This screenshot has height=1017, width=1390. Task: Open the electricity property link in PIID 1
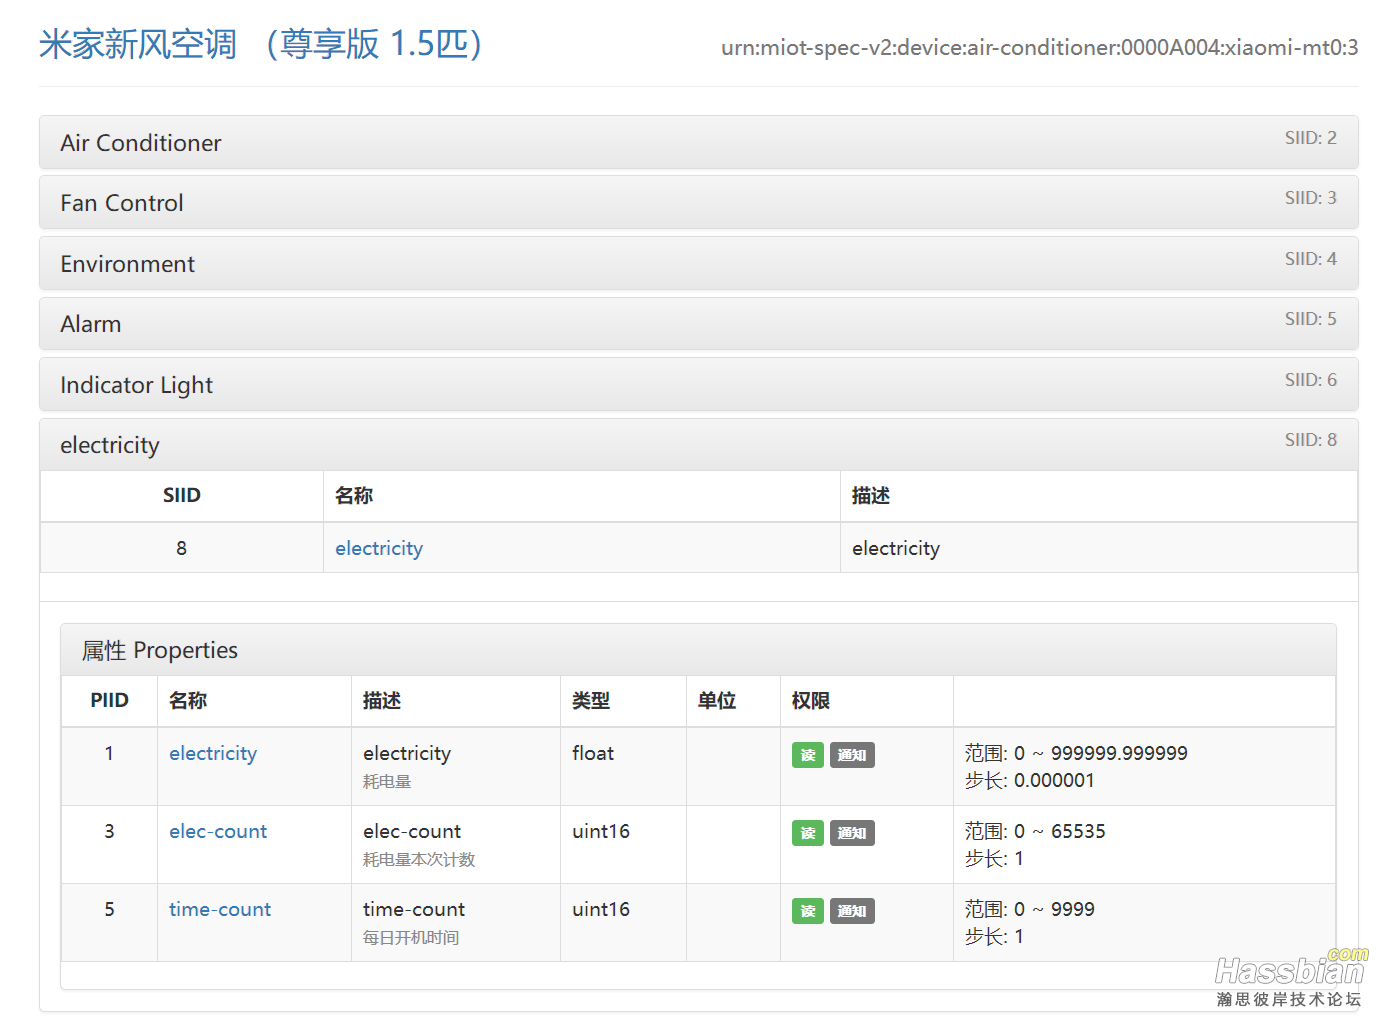[x=213, y=753]
